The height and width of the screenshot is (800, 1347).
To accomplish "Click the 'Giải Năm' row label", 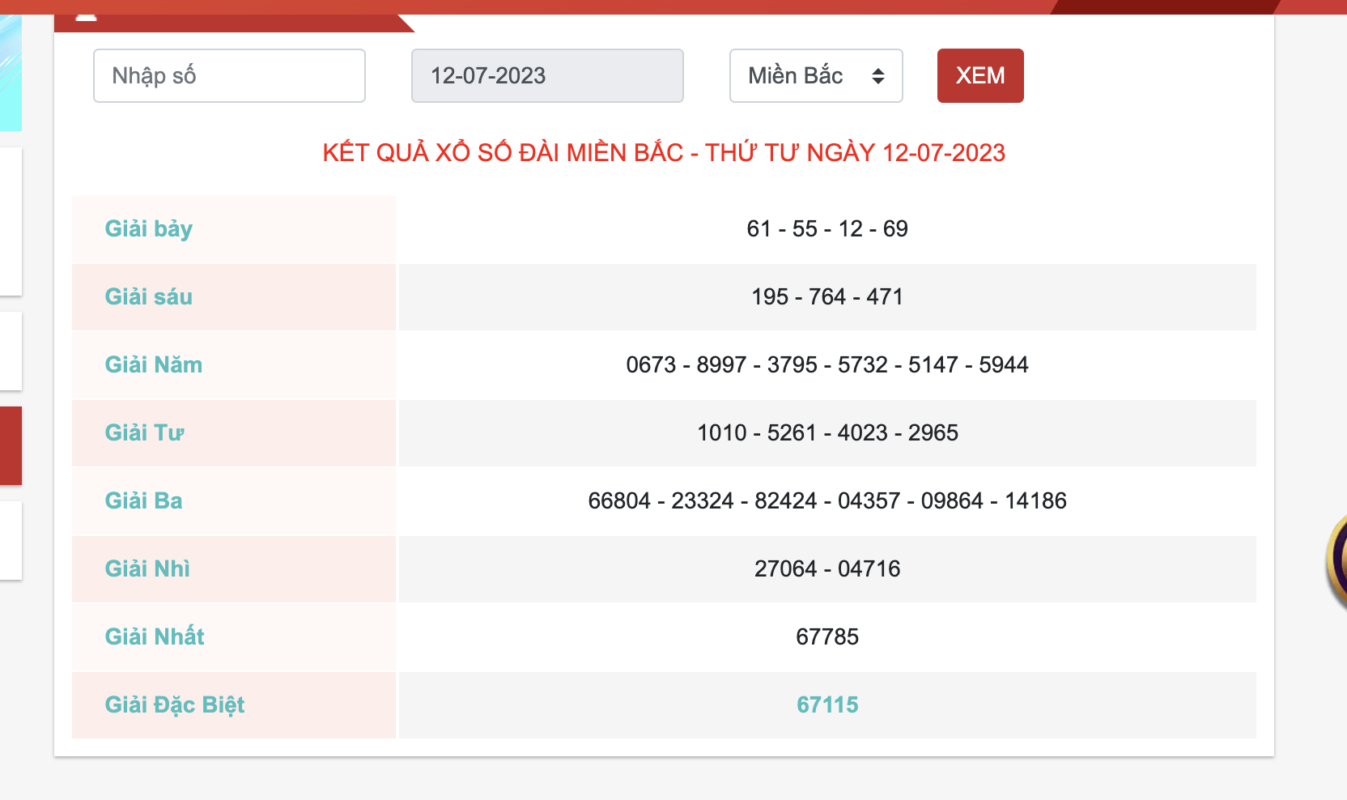I will (x=154, y=365).
